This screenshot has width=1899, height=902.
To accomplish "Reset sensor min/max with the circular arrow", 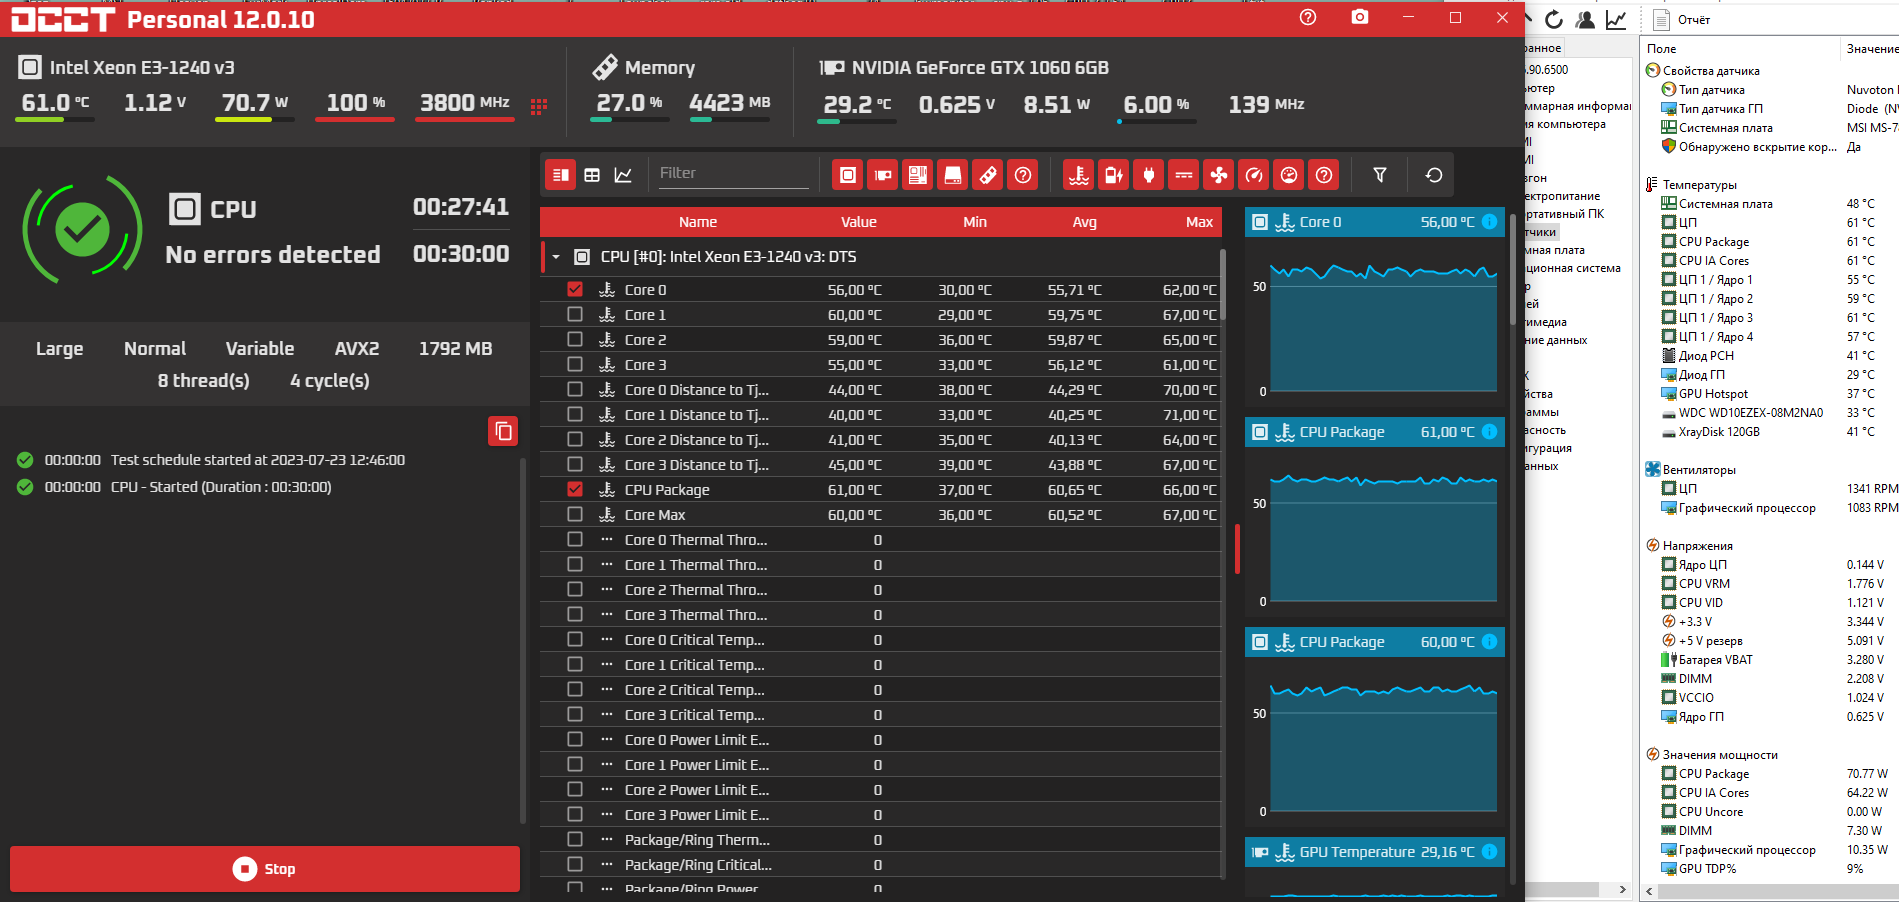I will 1434,175.
